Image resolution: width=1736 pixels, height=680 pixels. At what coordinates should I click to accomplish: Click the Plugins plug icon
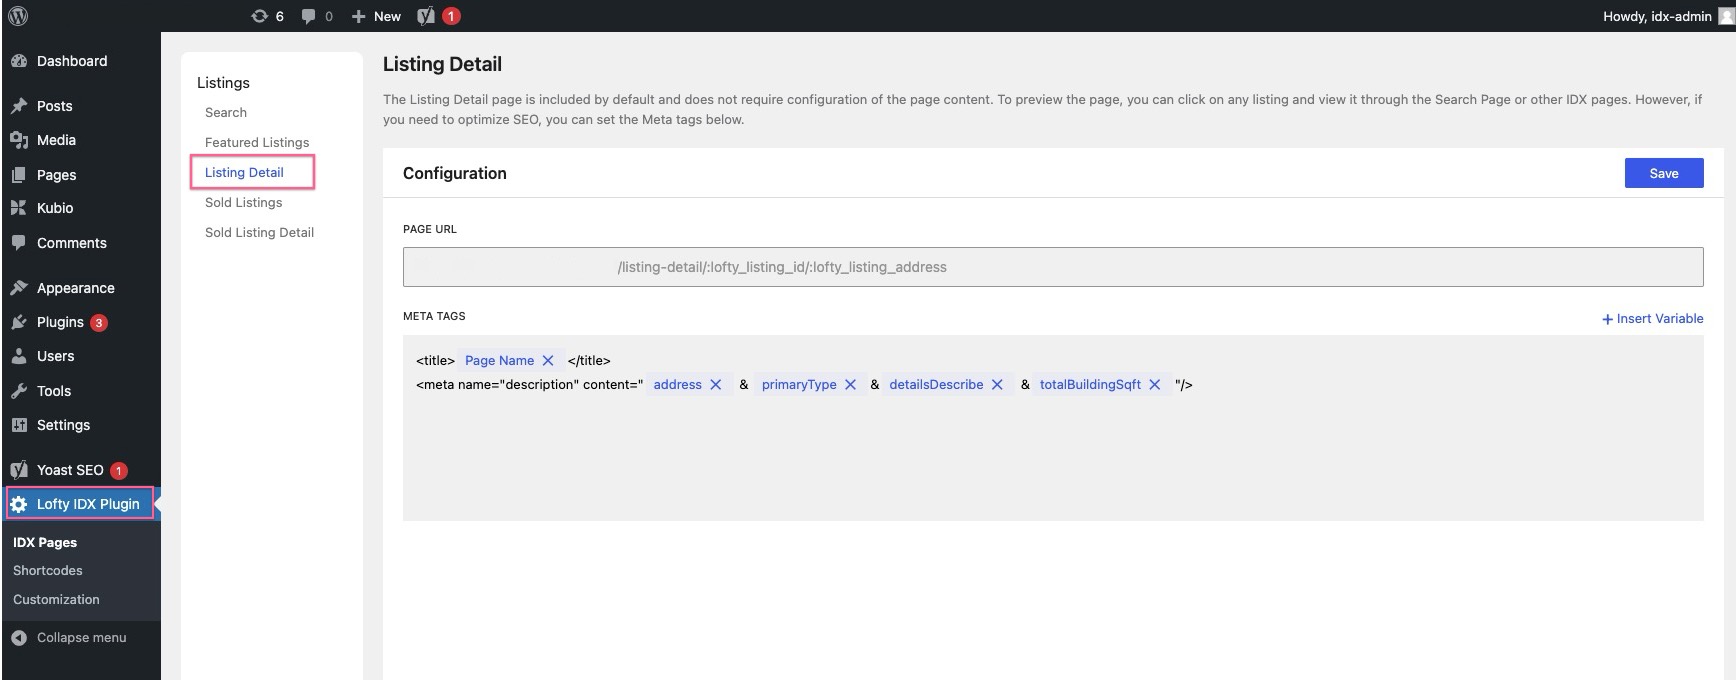[x=19, y=322]
